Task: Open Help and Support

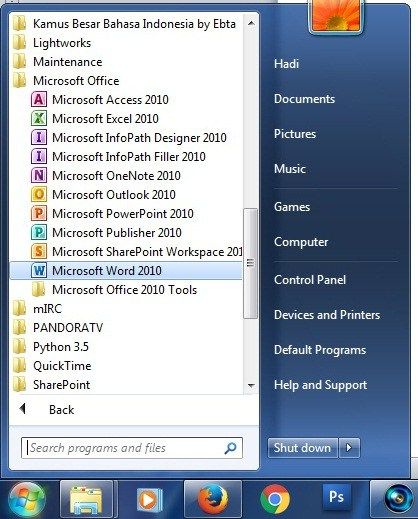Action: point(320,385)
